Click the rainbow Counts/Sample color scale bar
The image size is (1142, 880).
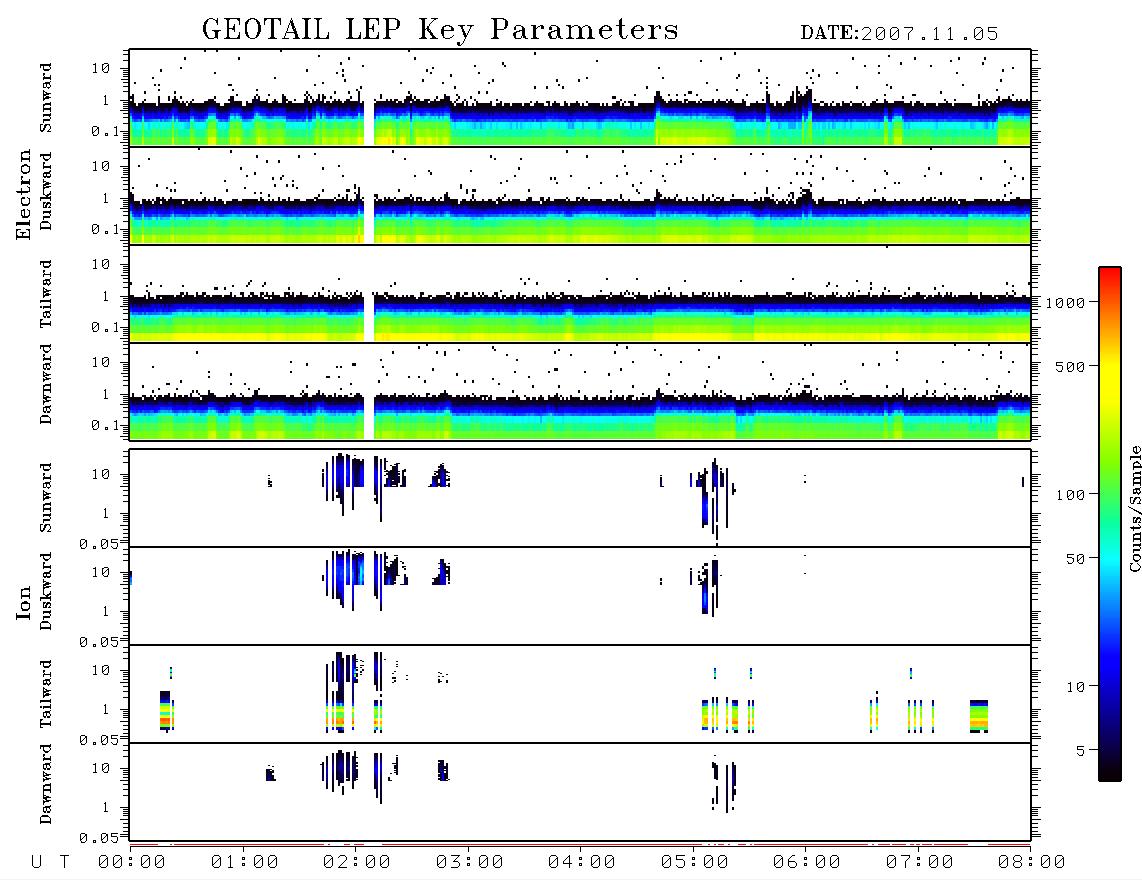[x=1110, y=525]
